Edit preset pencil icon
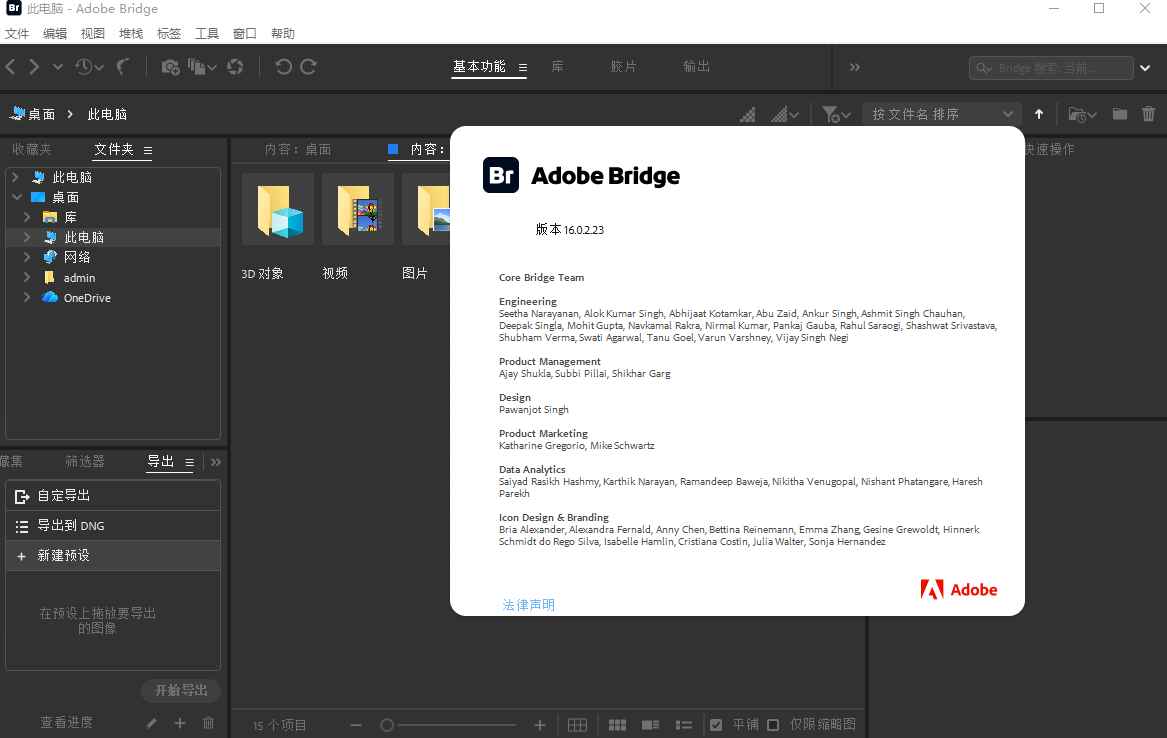 tap(151, 722)
